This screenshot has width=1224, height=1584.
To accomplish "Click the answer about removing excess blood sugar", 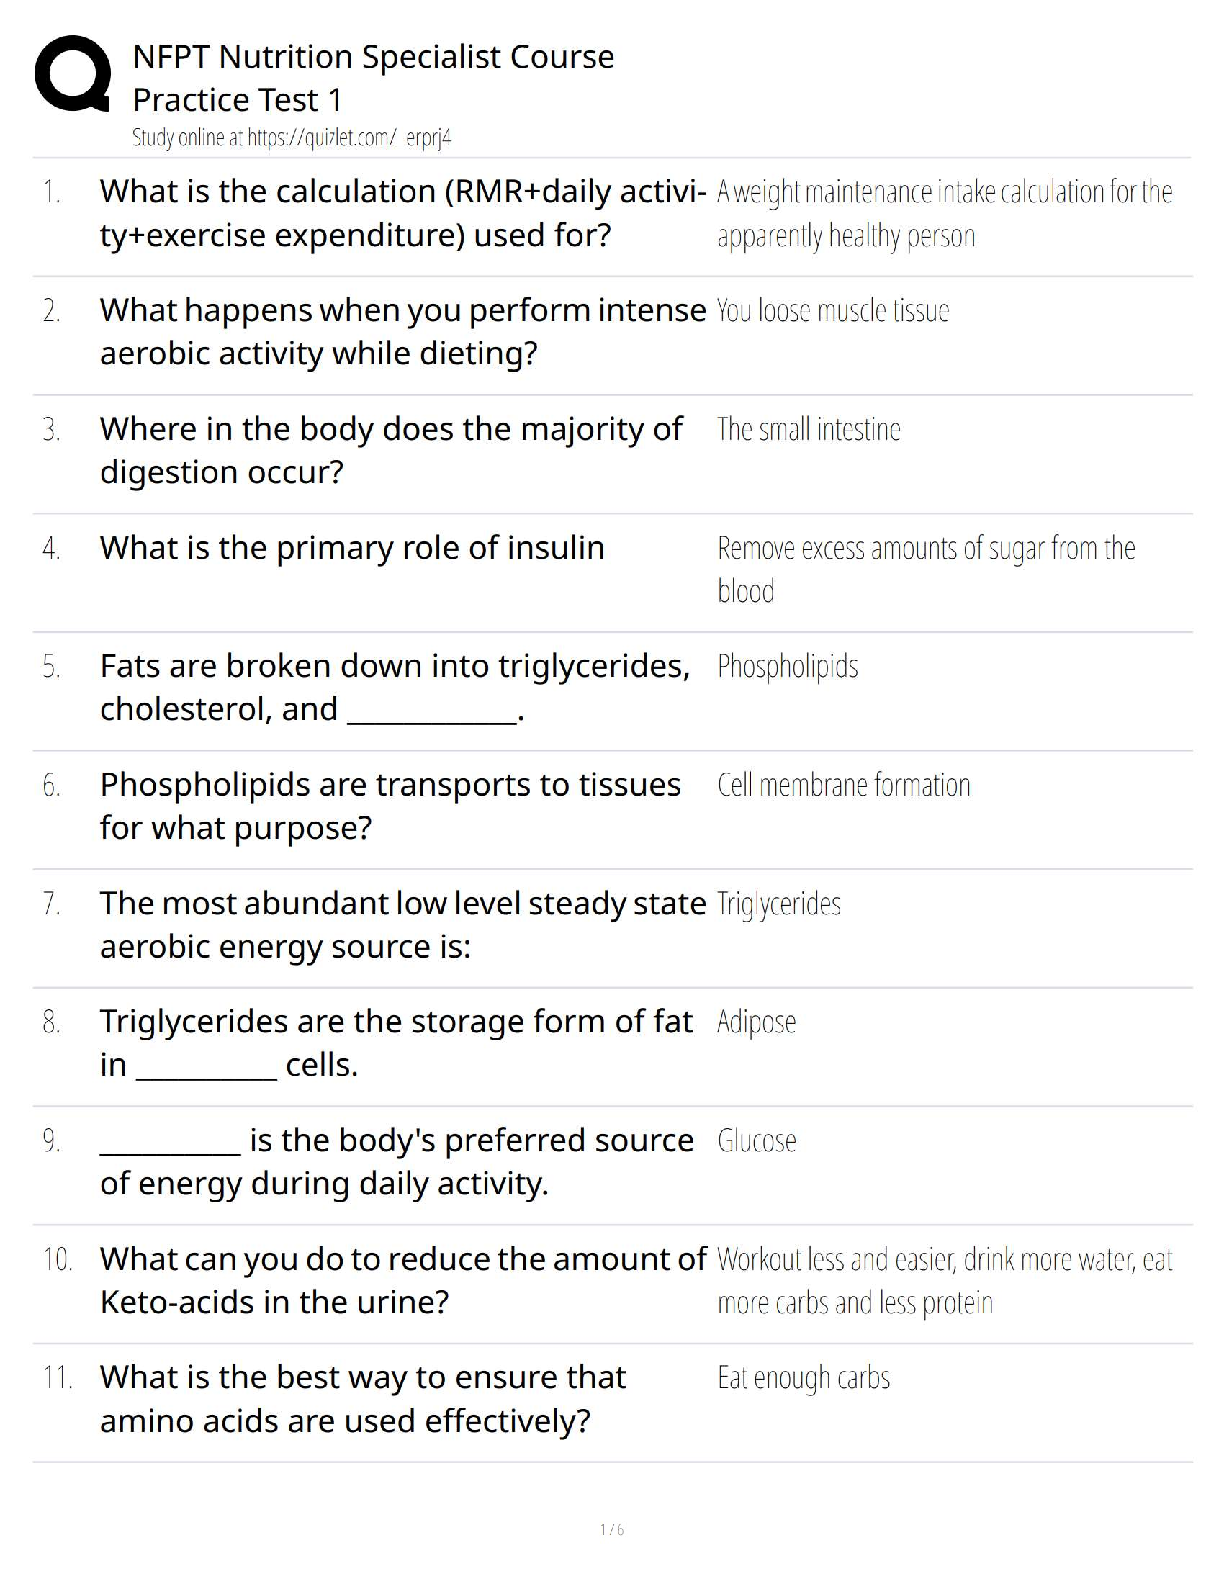I will click(925, 569).
